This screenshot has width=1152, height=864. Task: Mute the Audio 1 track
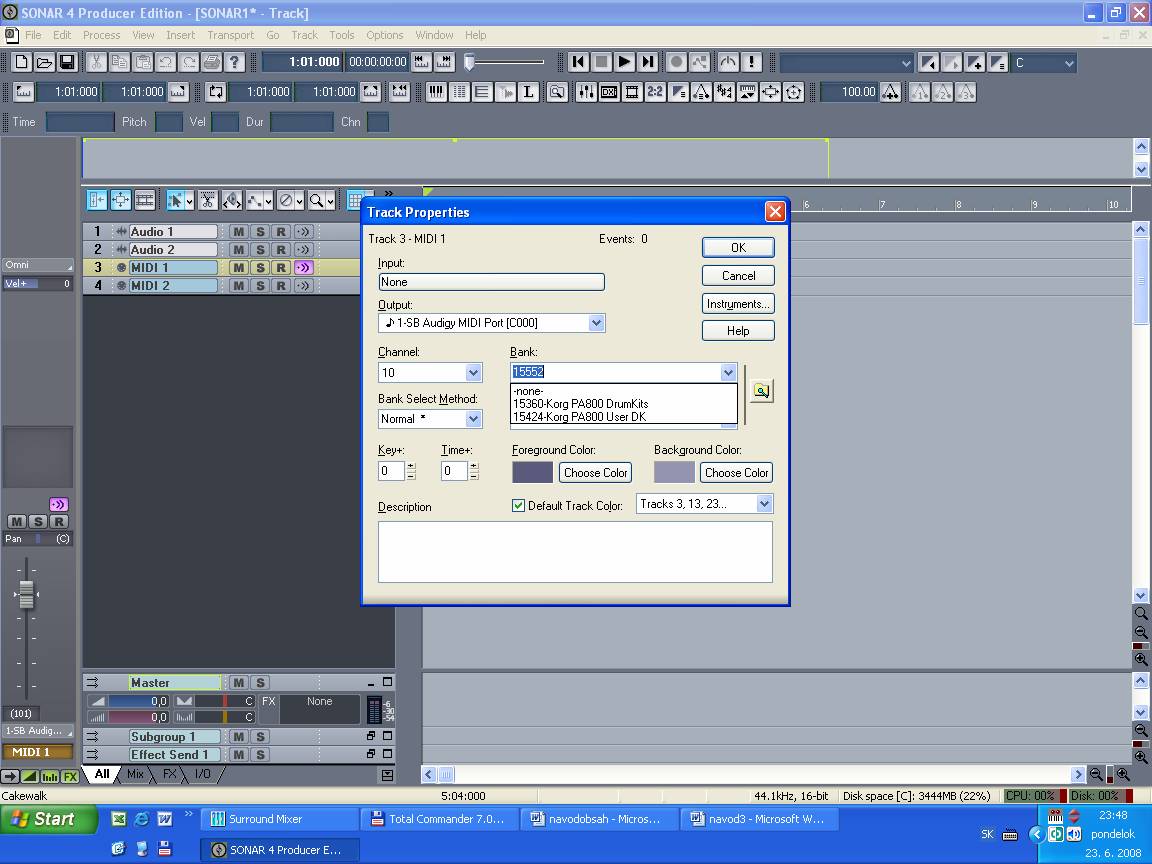pos(238,231)
